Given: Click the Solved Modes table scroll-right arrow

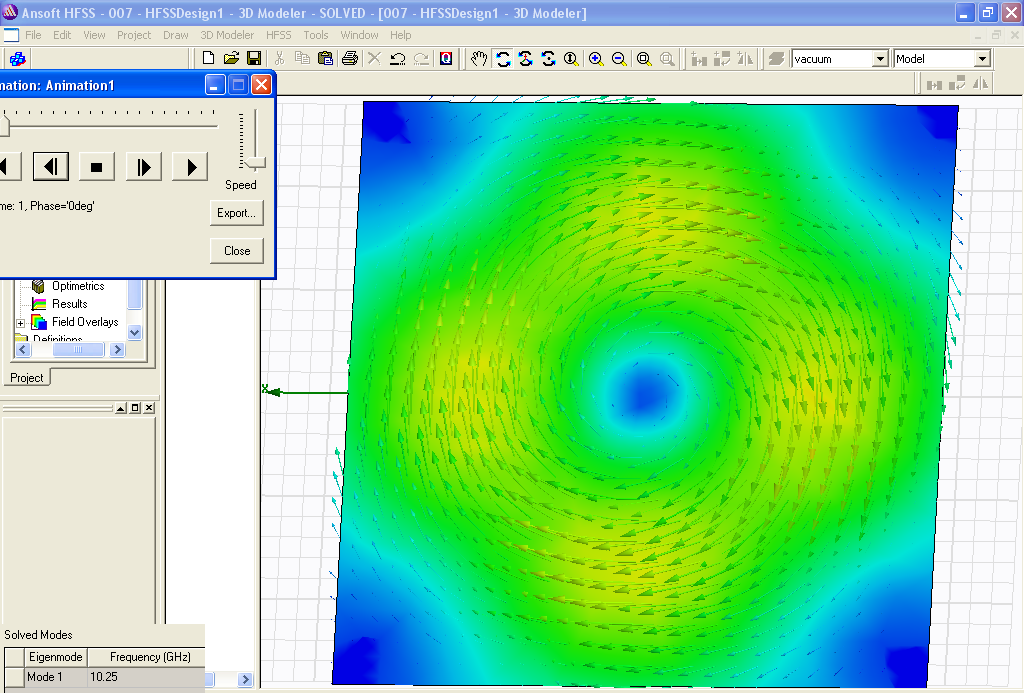Looking at the screenshot, I should pyautogui.click(x=246, y=679).
